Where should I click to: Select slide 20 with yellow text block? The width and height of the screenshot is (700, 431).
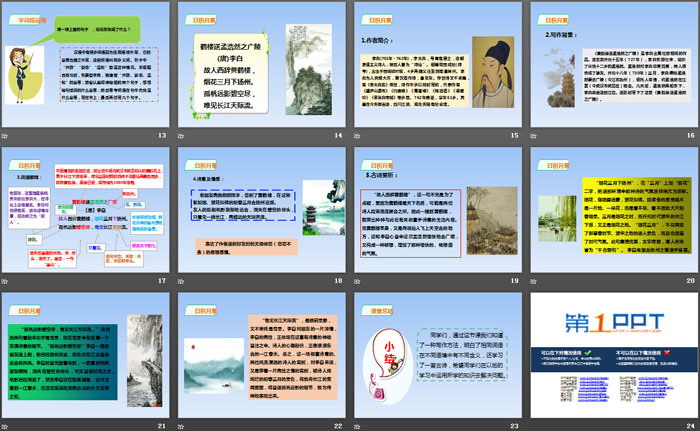(614, 210)
